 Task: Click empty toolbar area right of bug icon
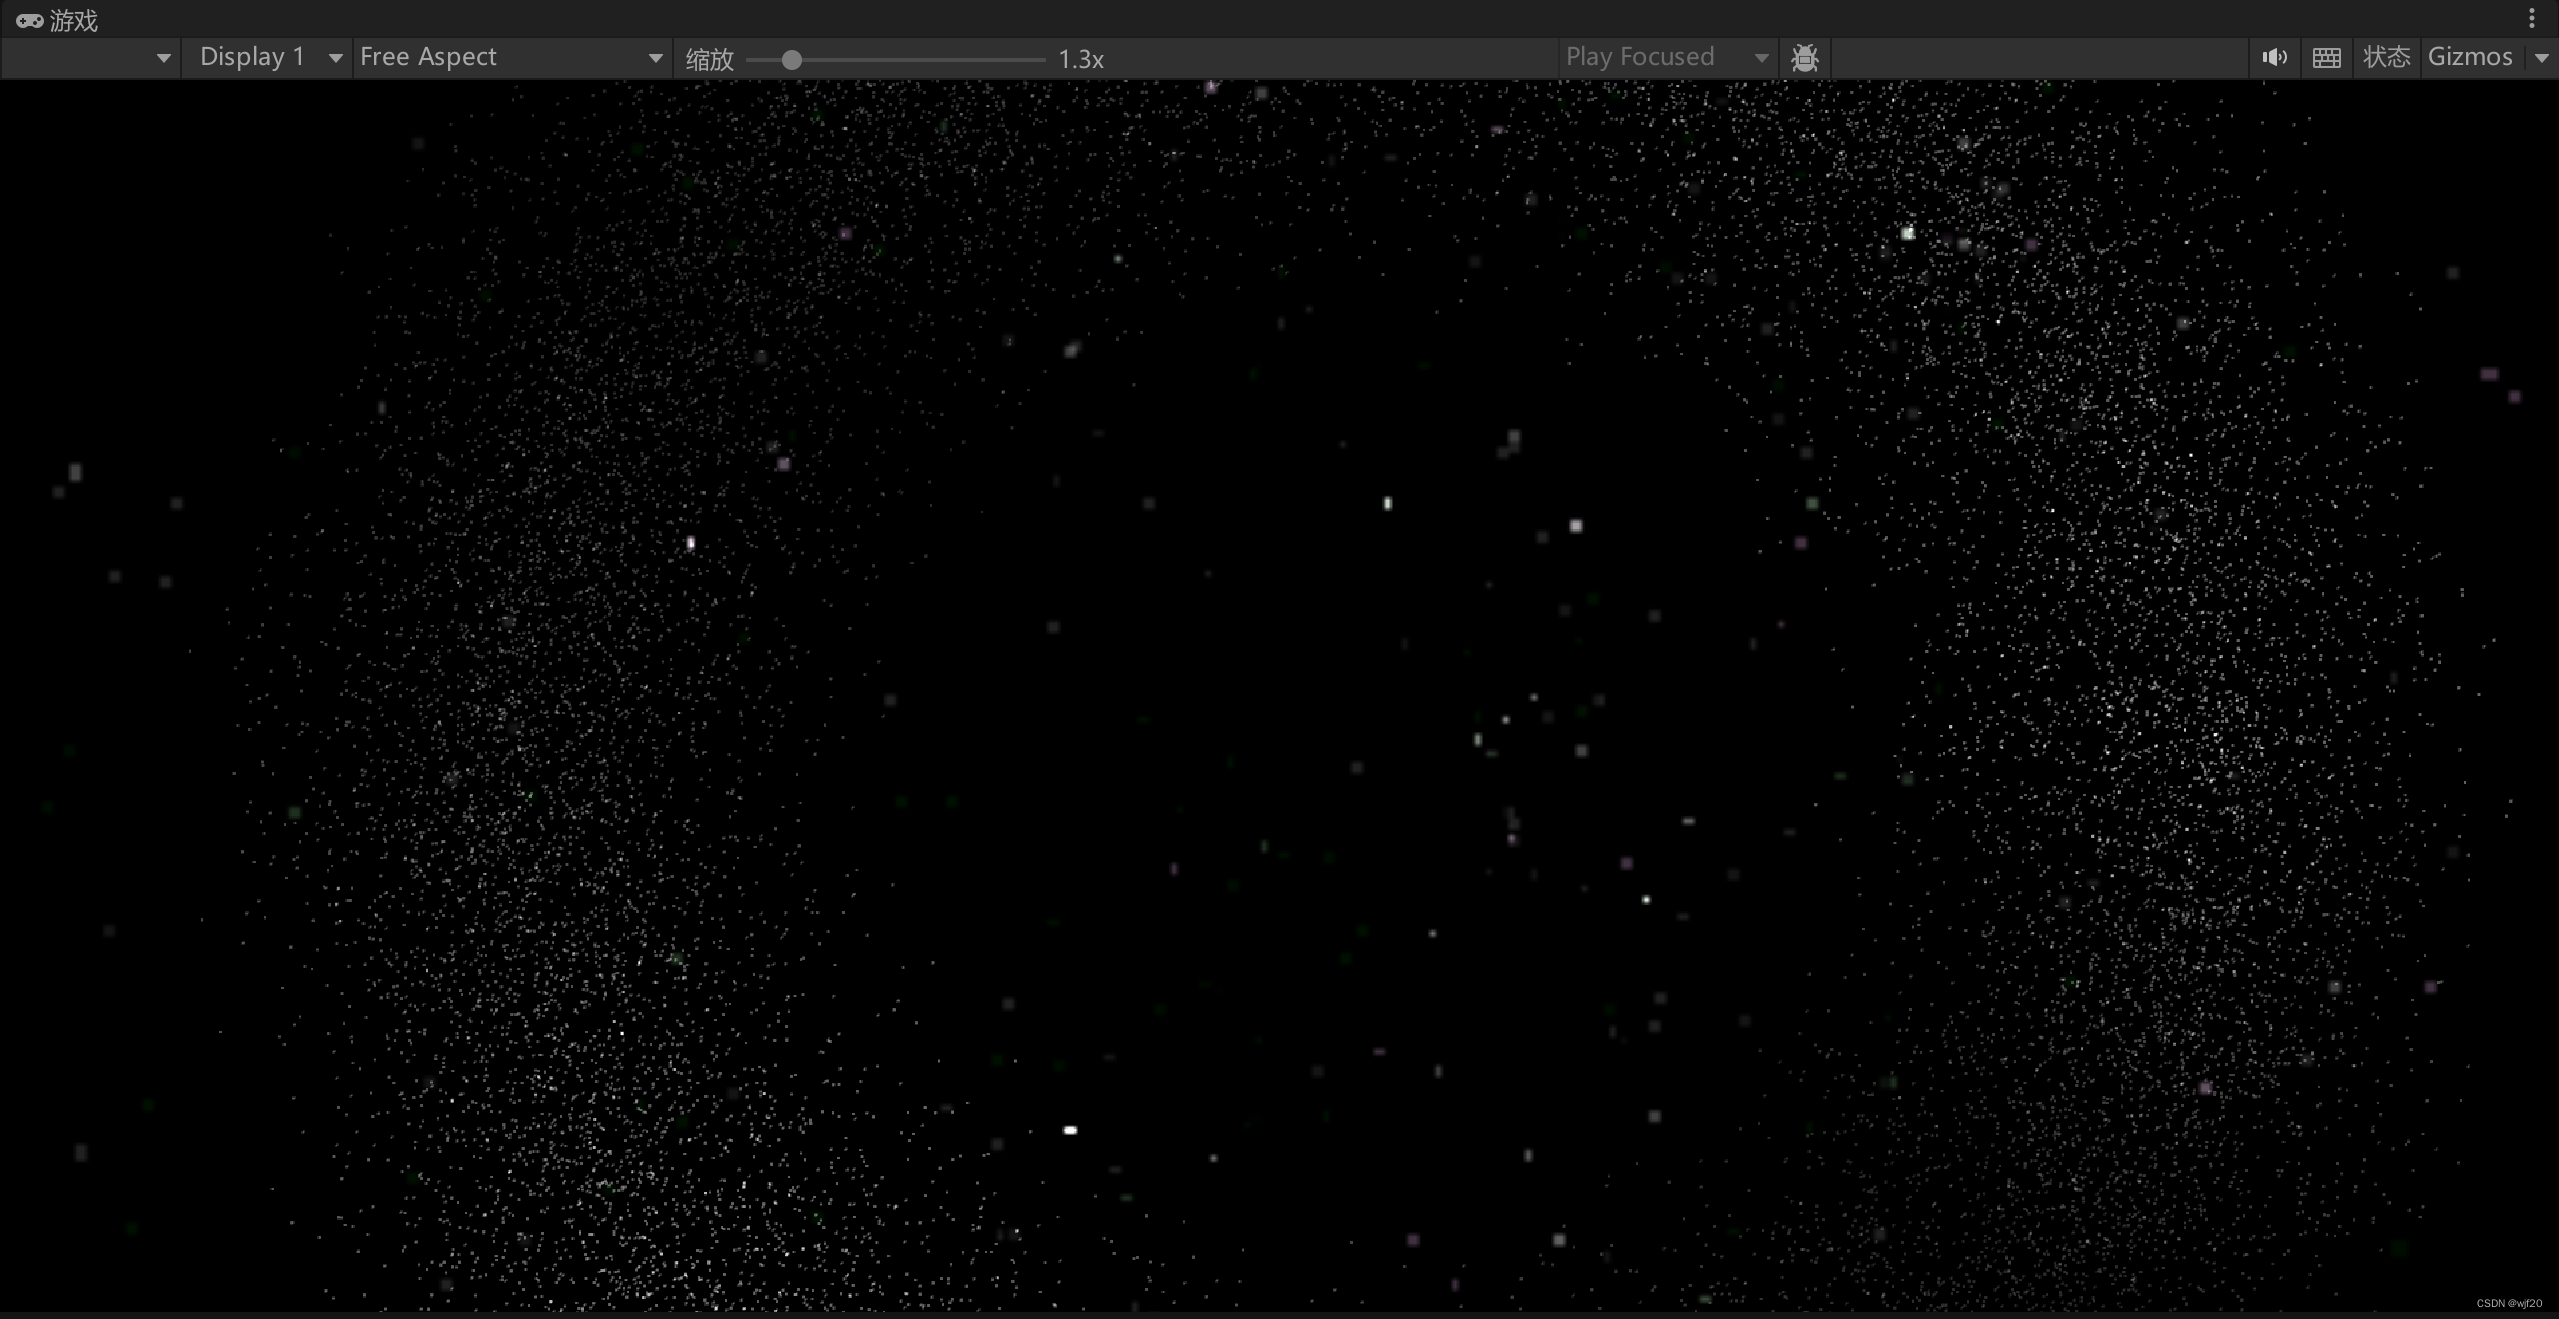pos(2040,57)
